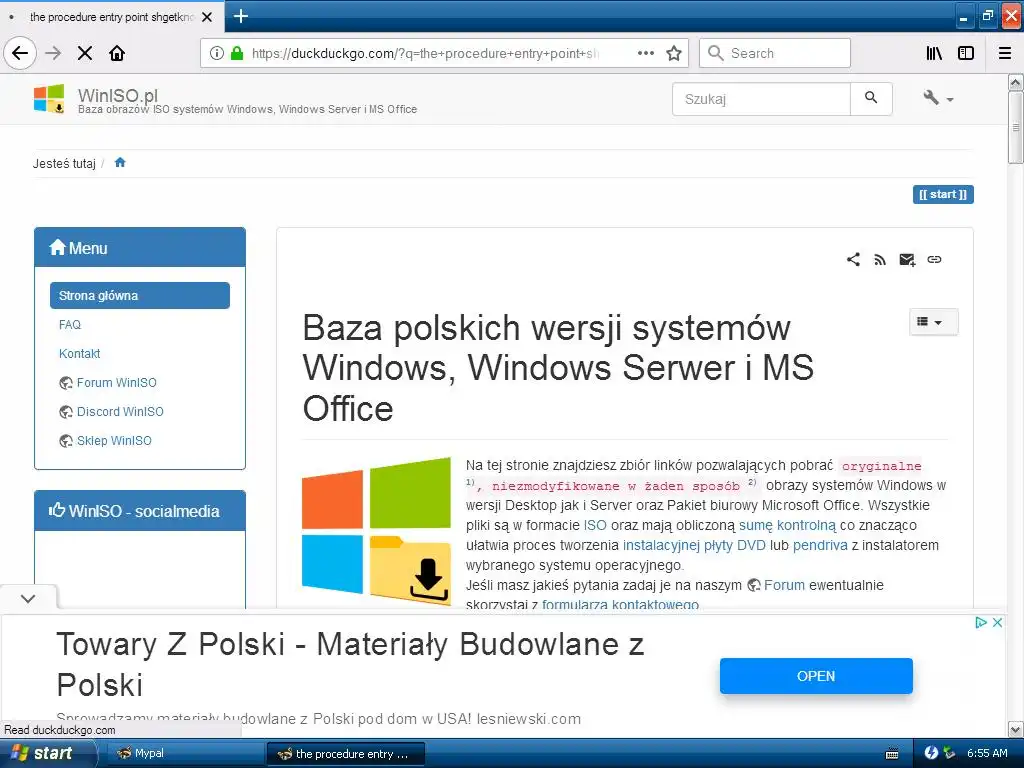
Task: Follow the ISO link in the article
Action: point(595,525)
